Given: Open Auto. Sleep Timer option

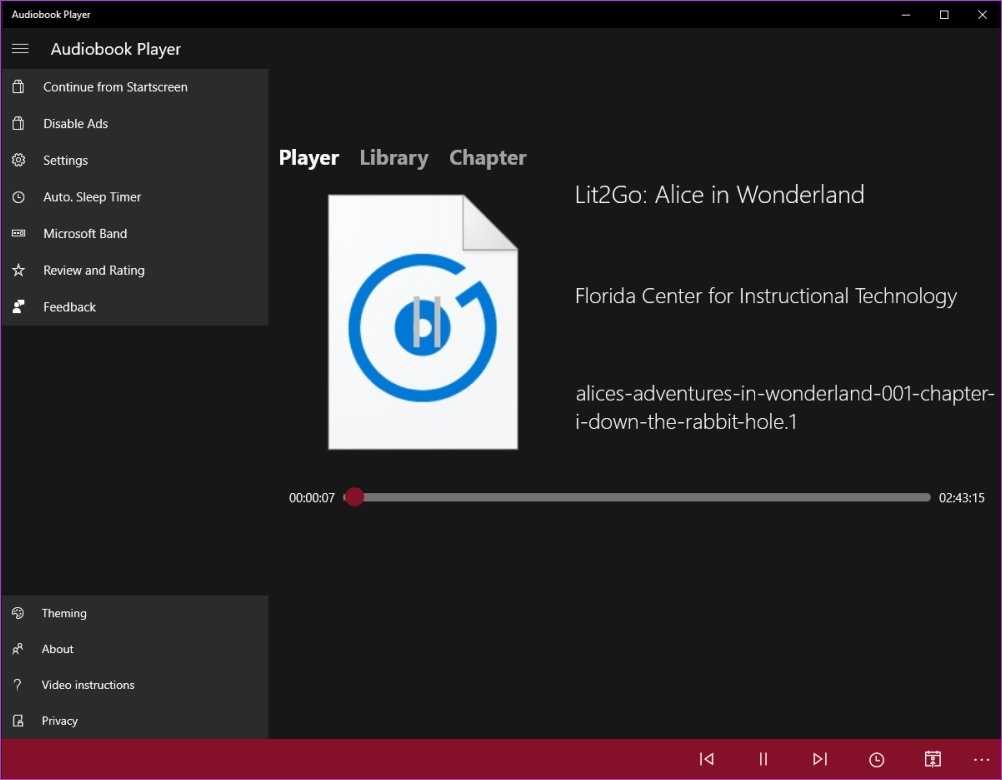Looking at the screenshot, I should [x=92, y=197].
